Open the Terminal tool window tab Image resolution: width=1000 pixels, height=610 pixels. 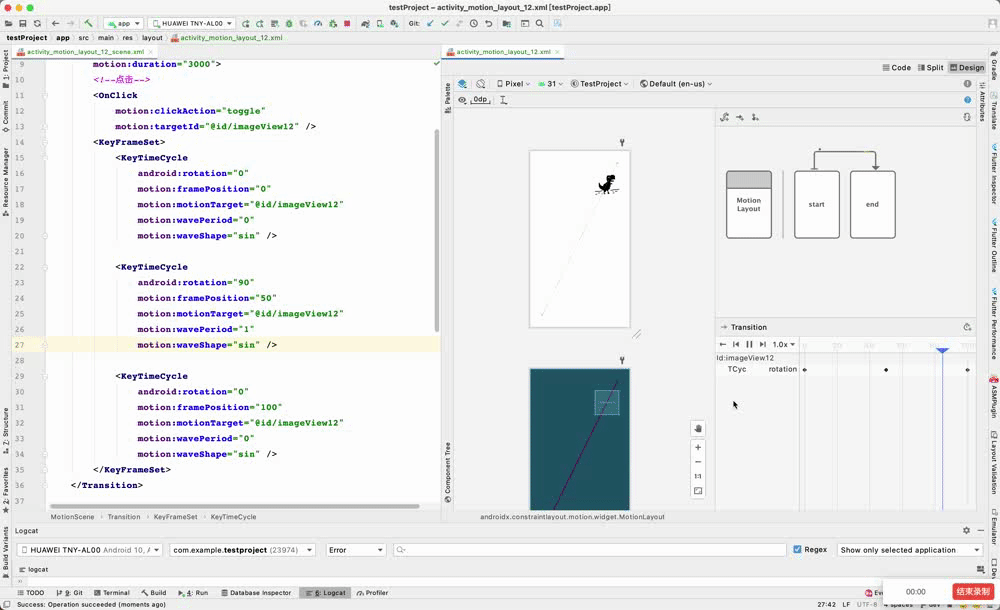(112, 593)
